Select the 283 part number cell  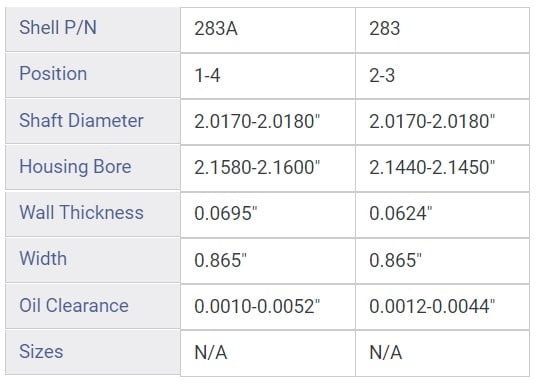(442, 30)
